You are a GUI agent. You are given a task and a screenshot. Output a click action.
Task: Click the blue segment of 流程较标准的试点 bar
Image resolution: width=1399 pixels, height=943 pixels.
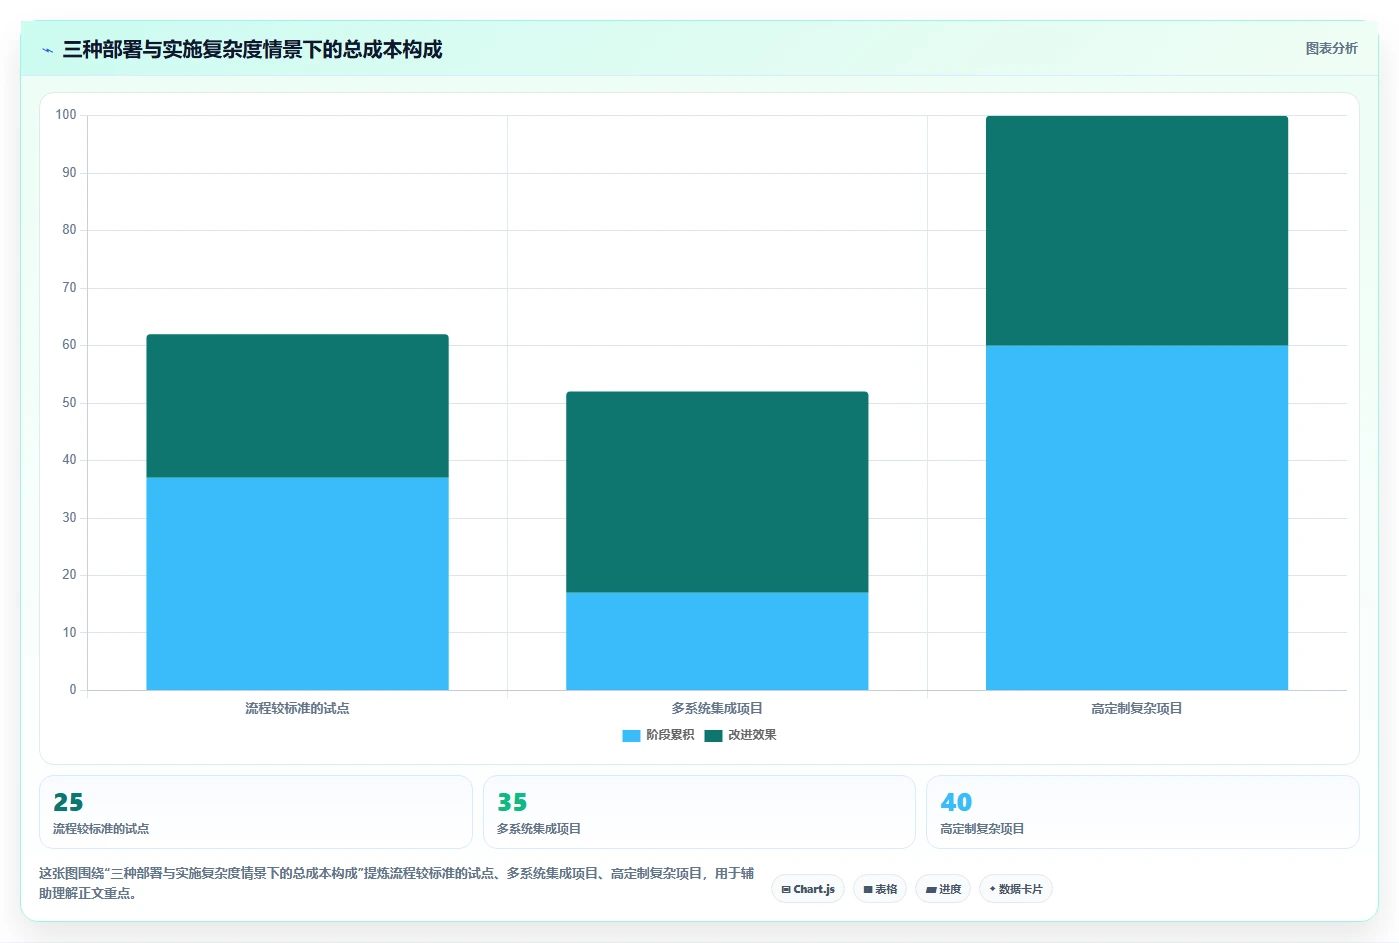[x=297, y=583]
